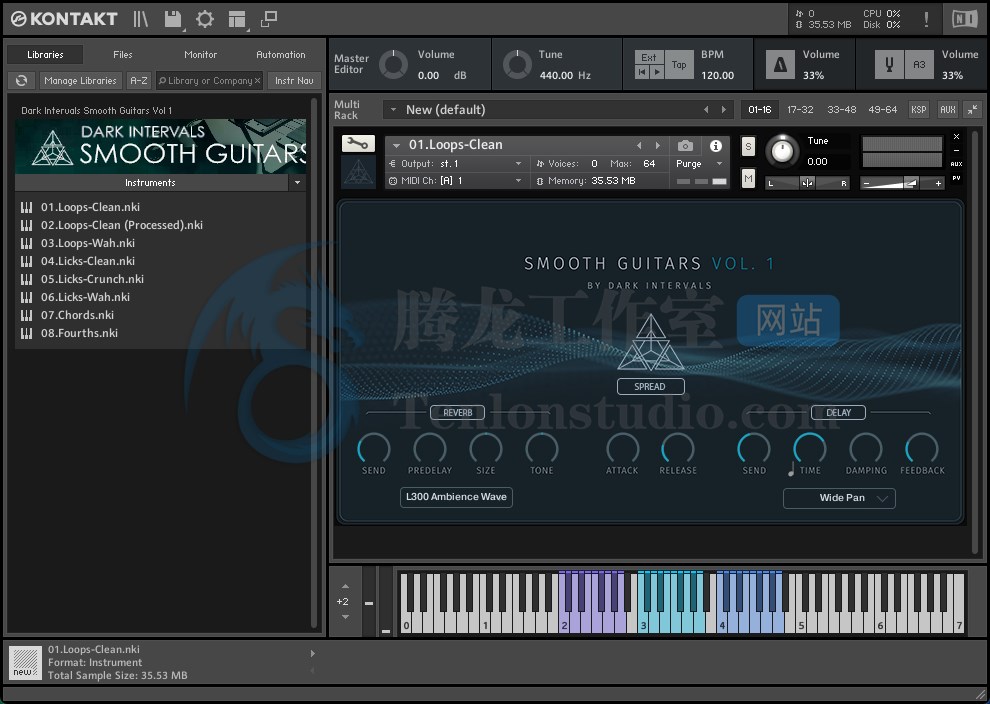Toggle the REVERB effect button
990x704 pixels.
click(x=457, y=412)
